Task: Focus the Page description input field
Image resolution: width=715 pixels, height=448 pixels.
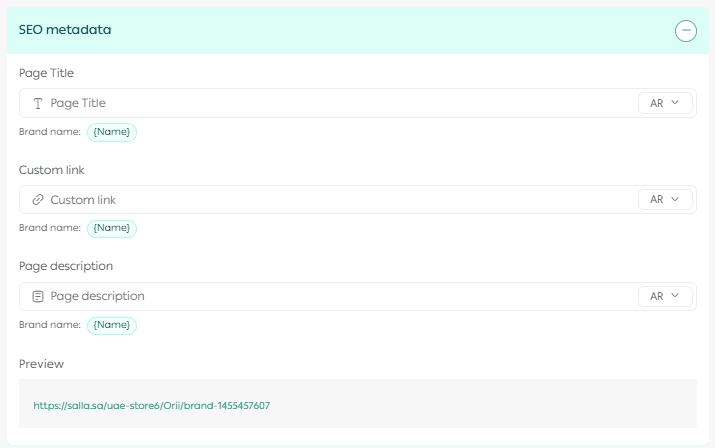Action: pyautogui.click(x=330, y=296)
